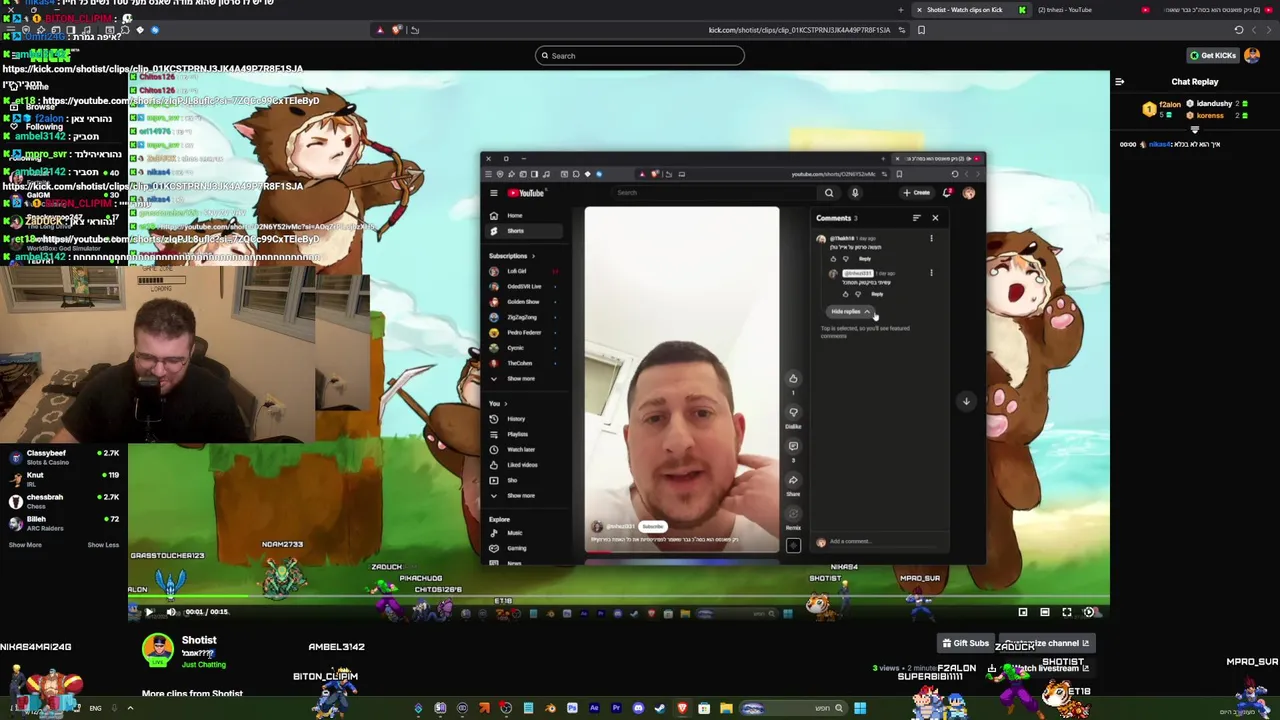This screenshot has height=720, width=1280.
Task: Click Show More channels
Action: (25, 545)
